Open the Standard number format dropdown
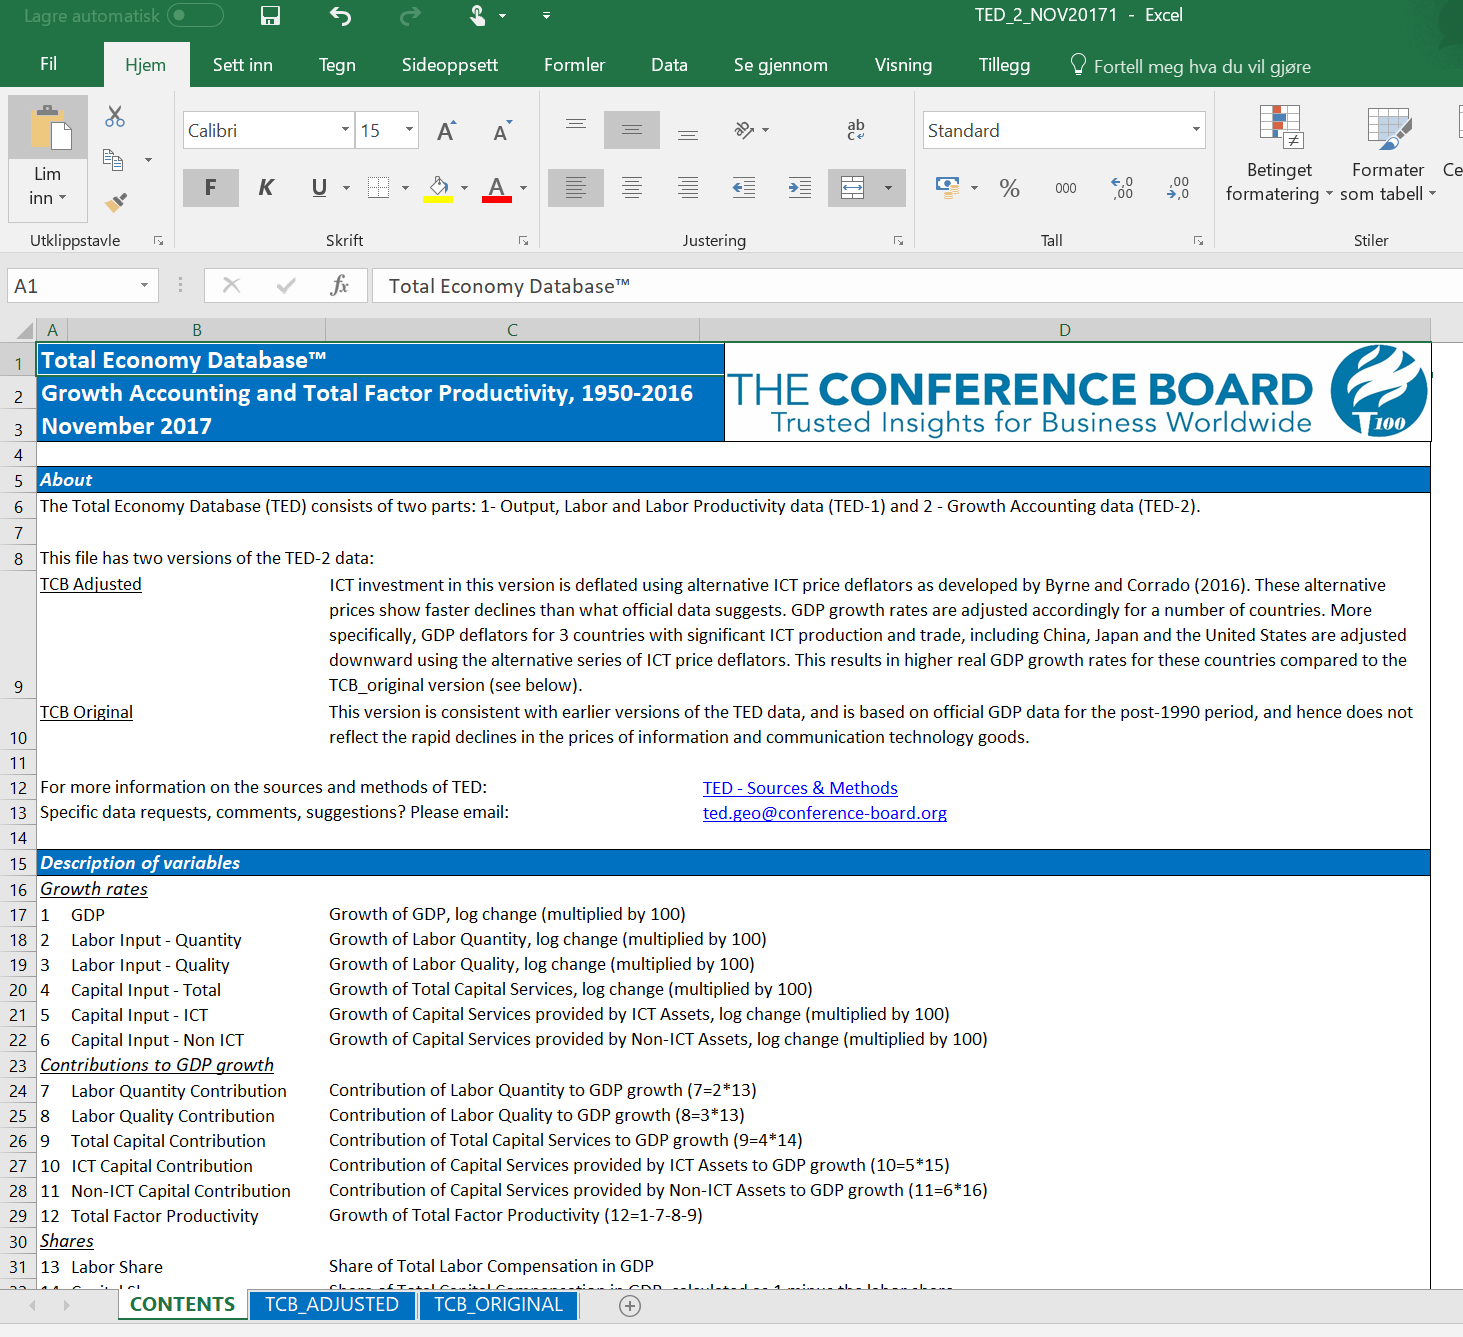 (x=1196, y=130)
